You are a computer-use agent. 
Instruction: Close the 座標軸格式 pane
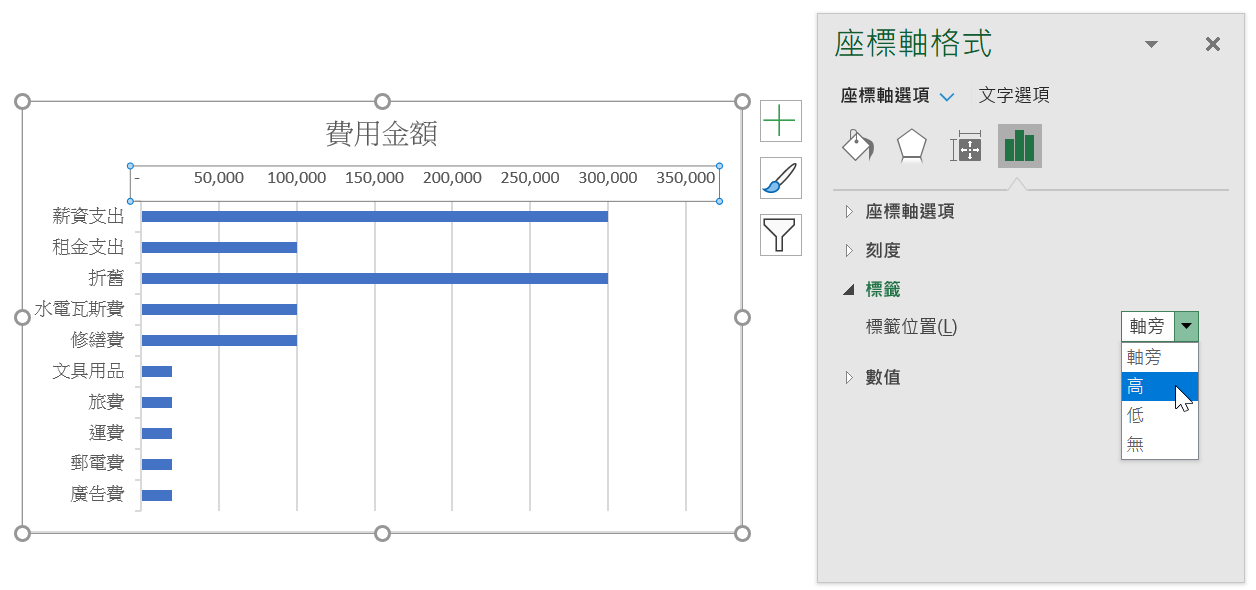[x=1213, y=44]
